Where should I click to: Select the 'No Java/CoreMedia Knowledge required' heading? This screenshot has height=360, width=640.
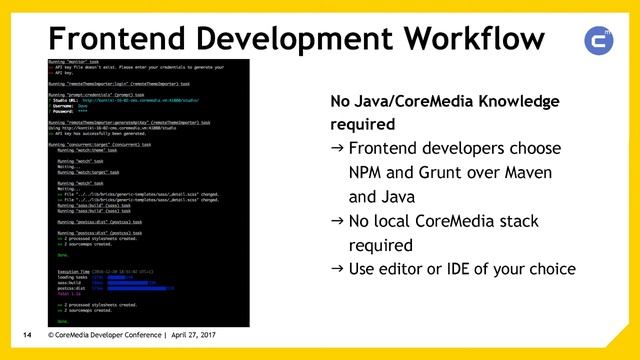(x=444, y=112)
